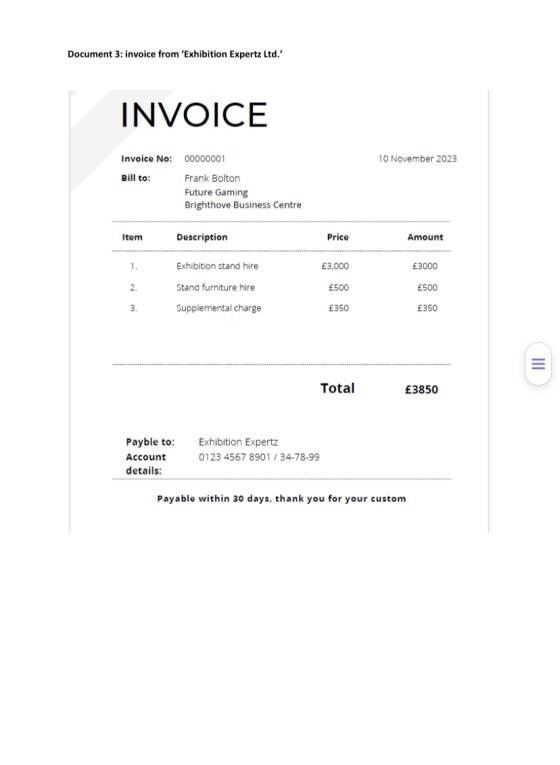The width and height of the screenshot is (560, 765).
Task: Click the Document 3 title caption
Action: tap(175, 54)
